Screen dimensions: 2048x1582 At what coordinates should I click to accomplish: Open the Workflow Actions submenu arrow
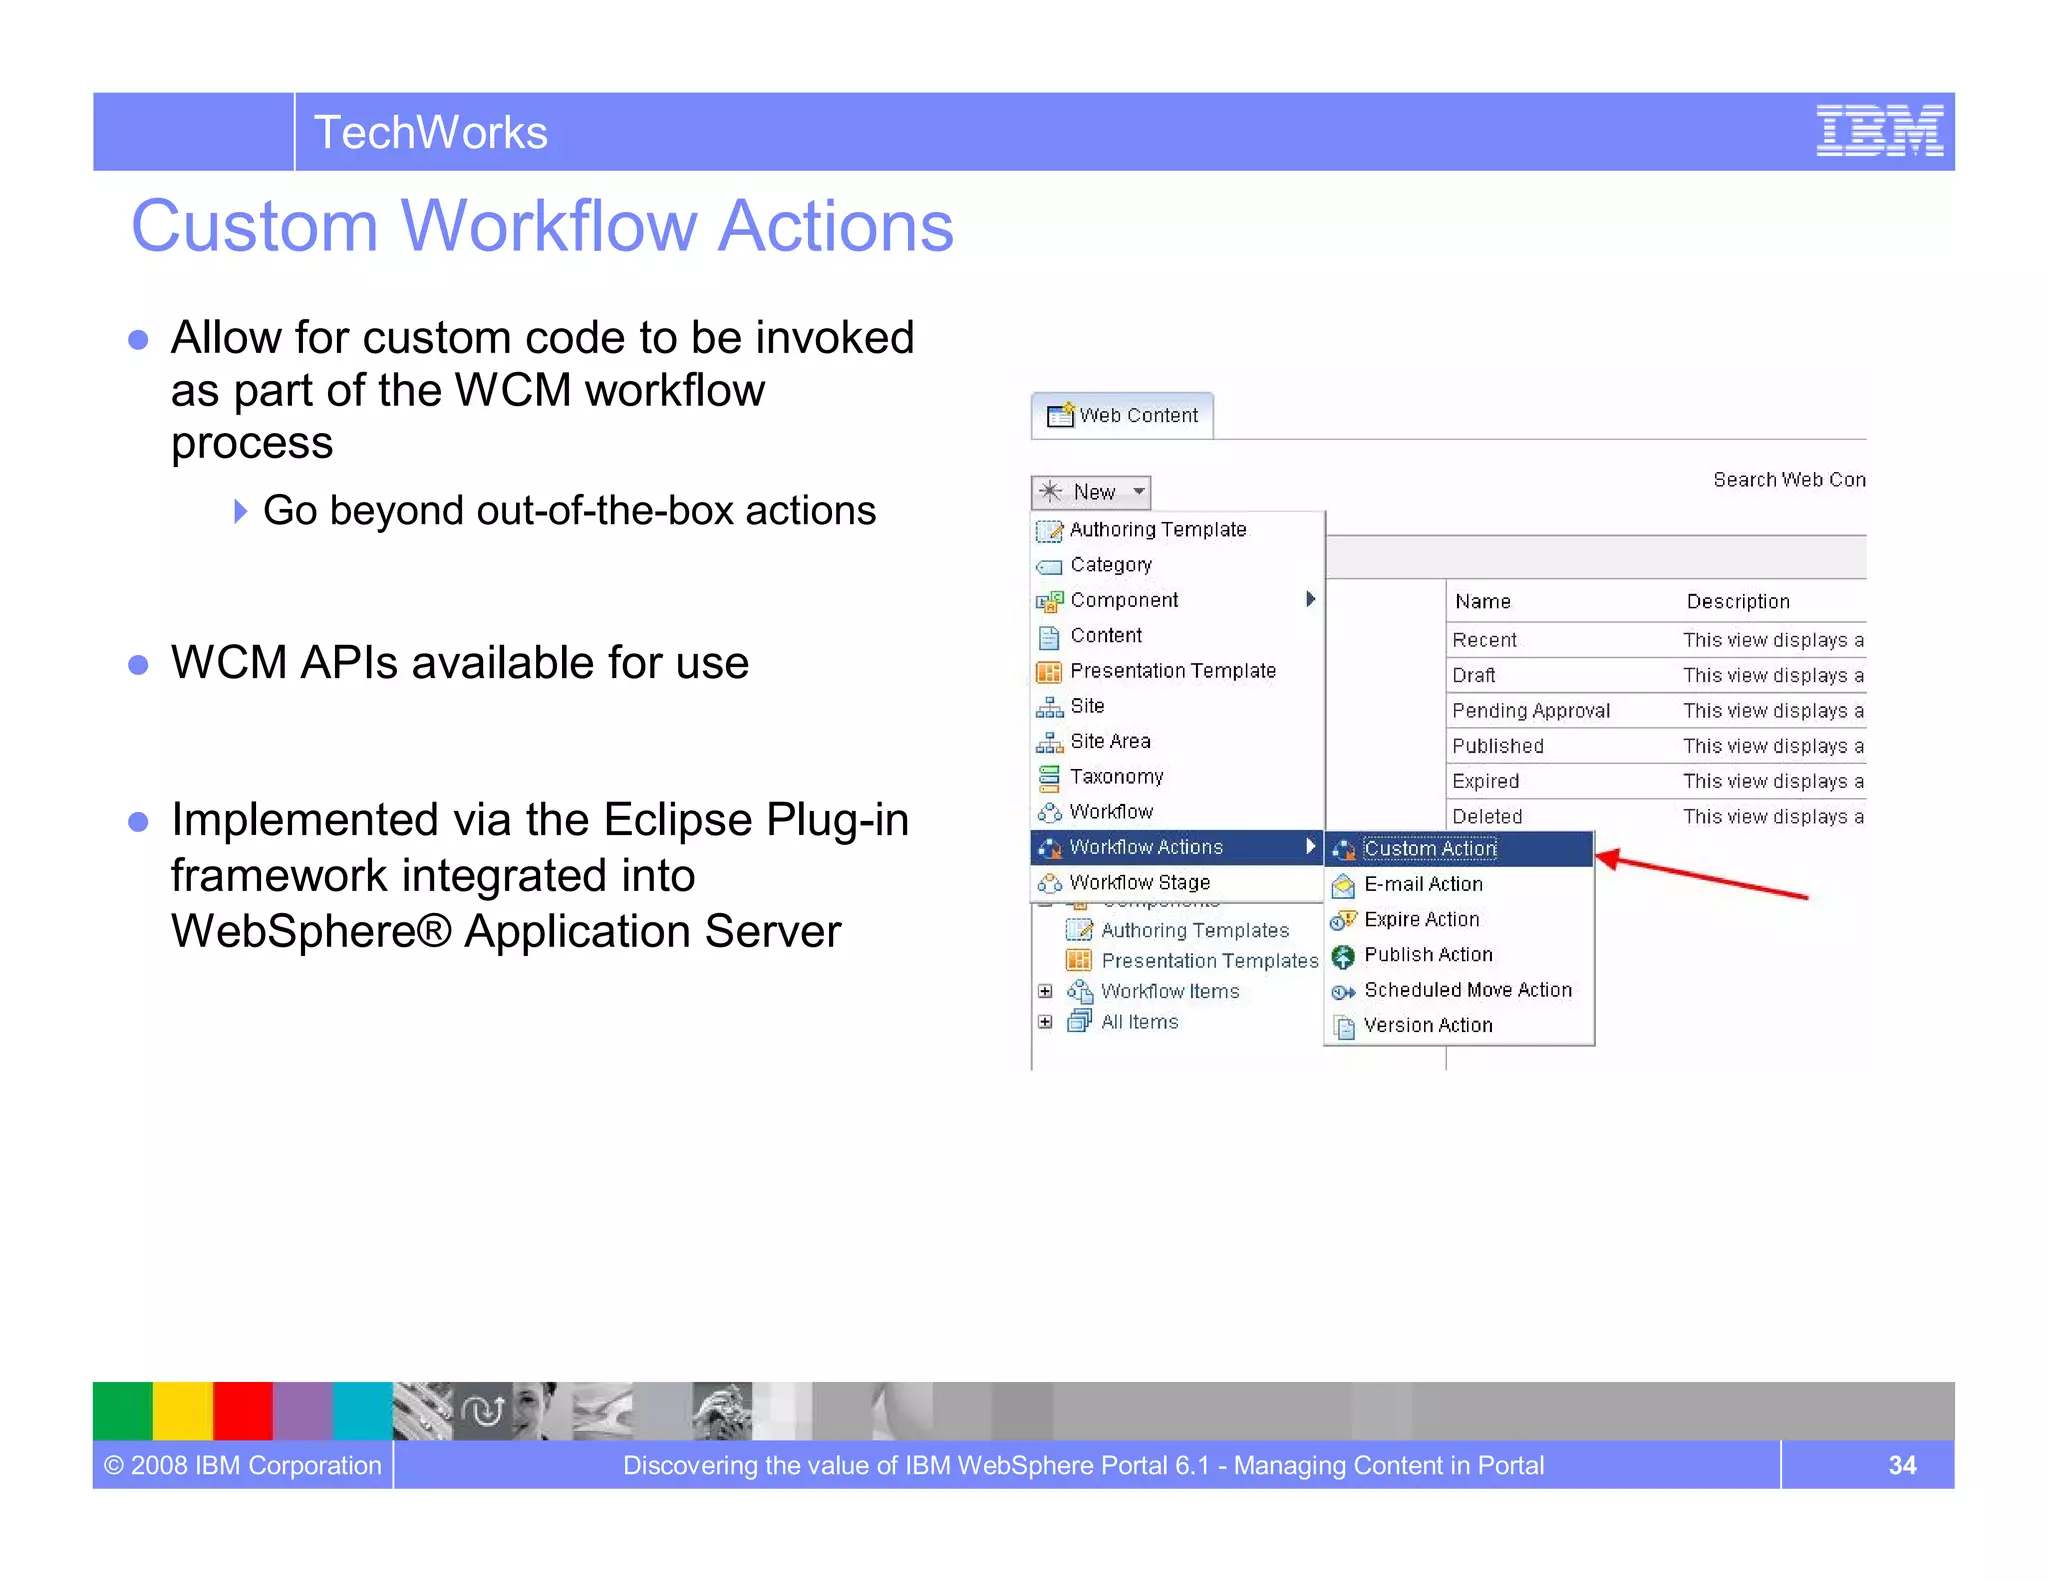pyautogui.click(x=1310, y=847)
